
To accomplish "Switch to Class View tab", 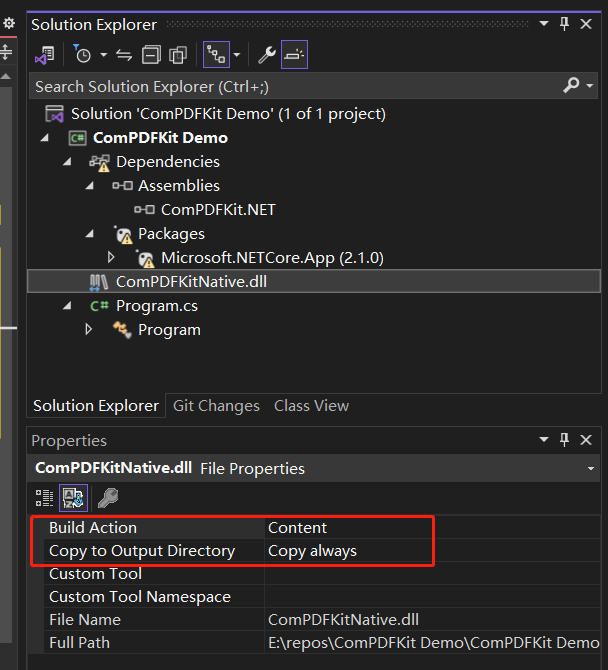I will 311,406.
